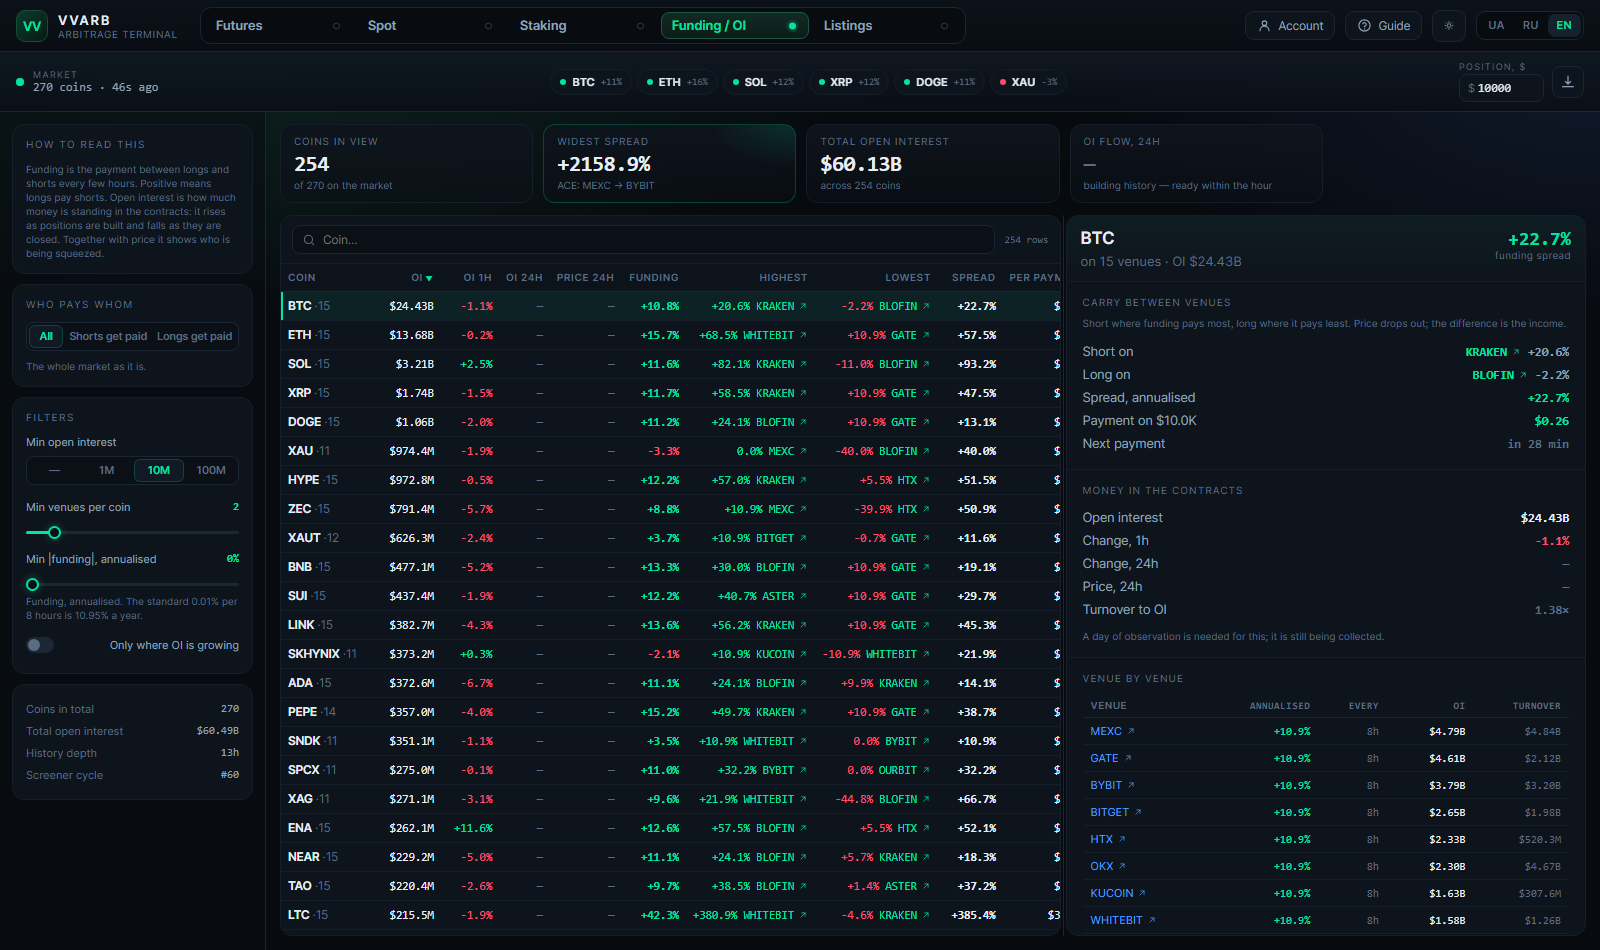This screenshot has height=950, width=1600.
Task: Enable the Only where OI is growing toggle
Action: (x=40, y=645)
